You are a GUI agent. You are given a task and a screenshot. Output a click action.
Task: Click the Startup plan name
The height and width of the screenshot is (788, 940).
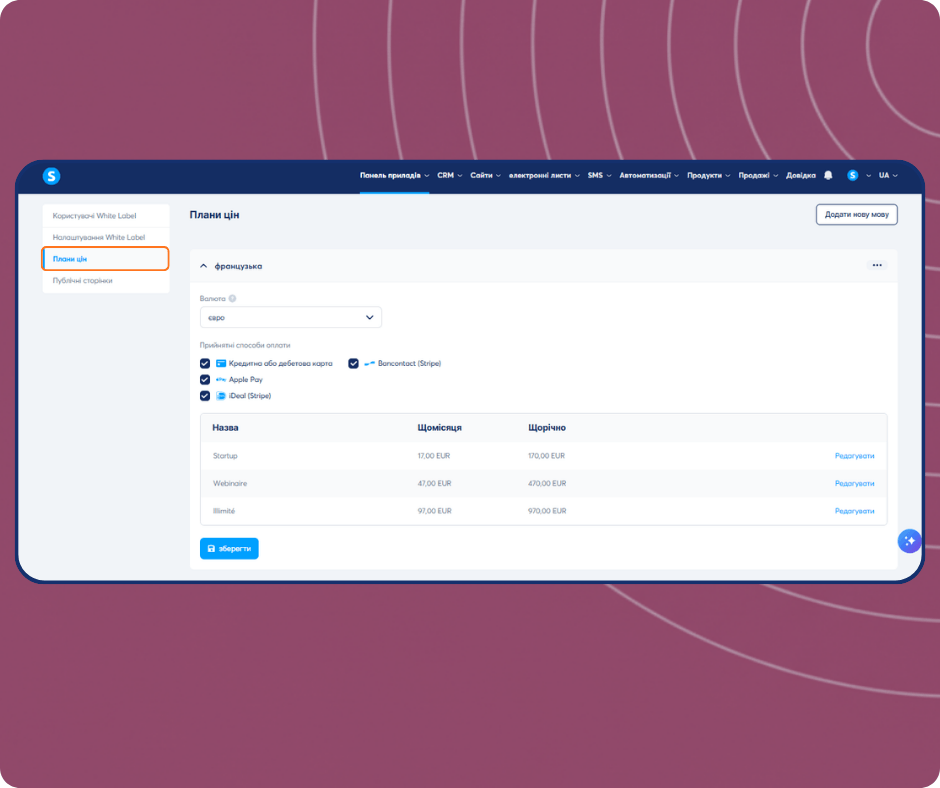[225, 456]
